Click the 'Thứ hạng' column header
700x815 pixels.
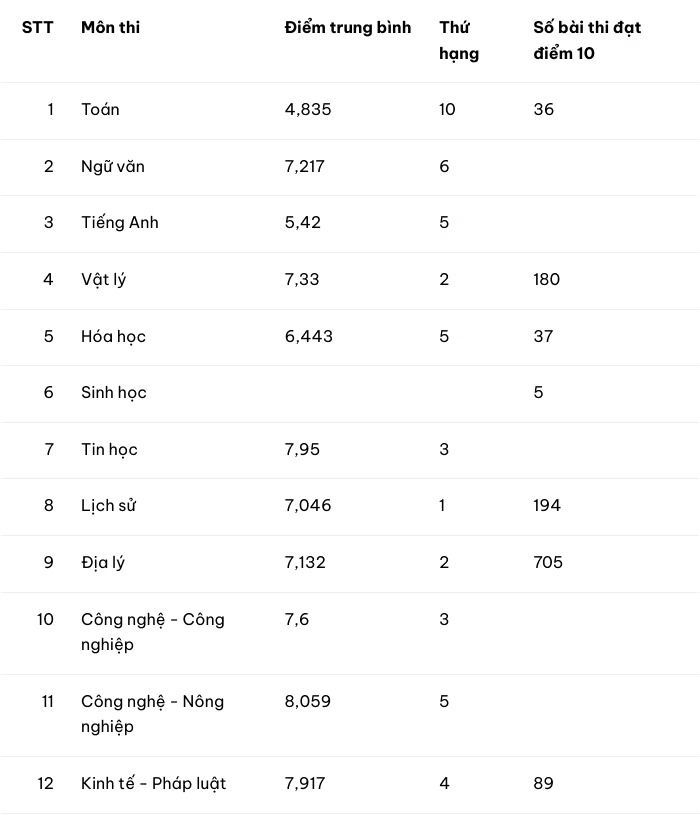(x=459, y=41)
